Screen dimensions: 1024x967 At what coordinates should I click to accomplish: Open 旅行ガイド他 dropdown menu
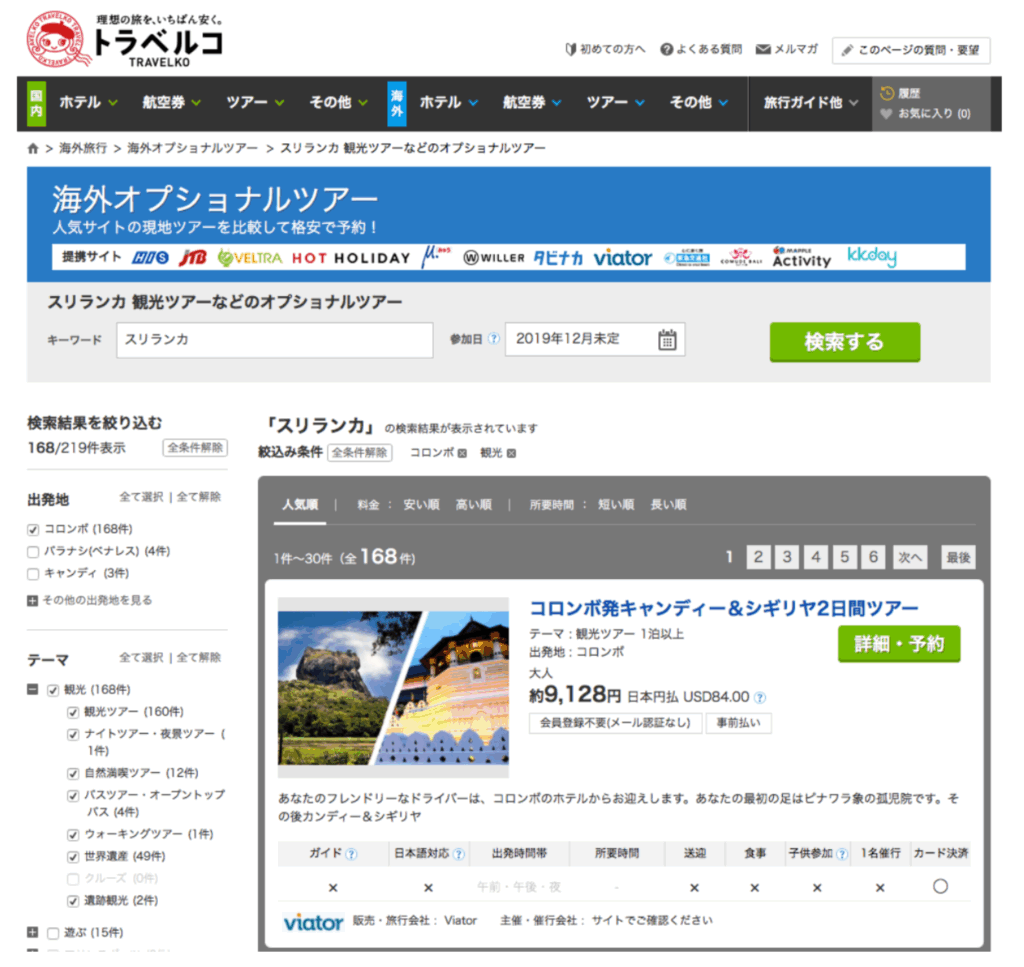(810, 103)
